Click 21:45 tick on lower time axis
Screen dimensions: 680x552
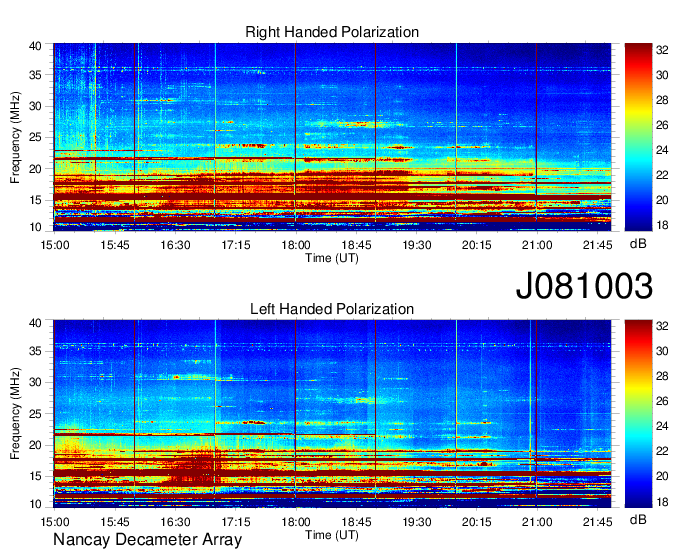click(x=598, y=522)
